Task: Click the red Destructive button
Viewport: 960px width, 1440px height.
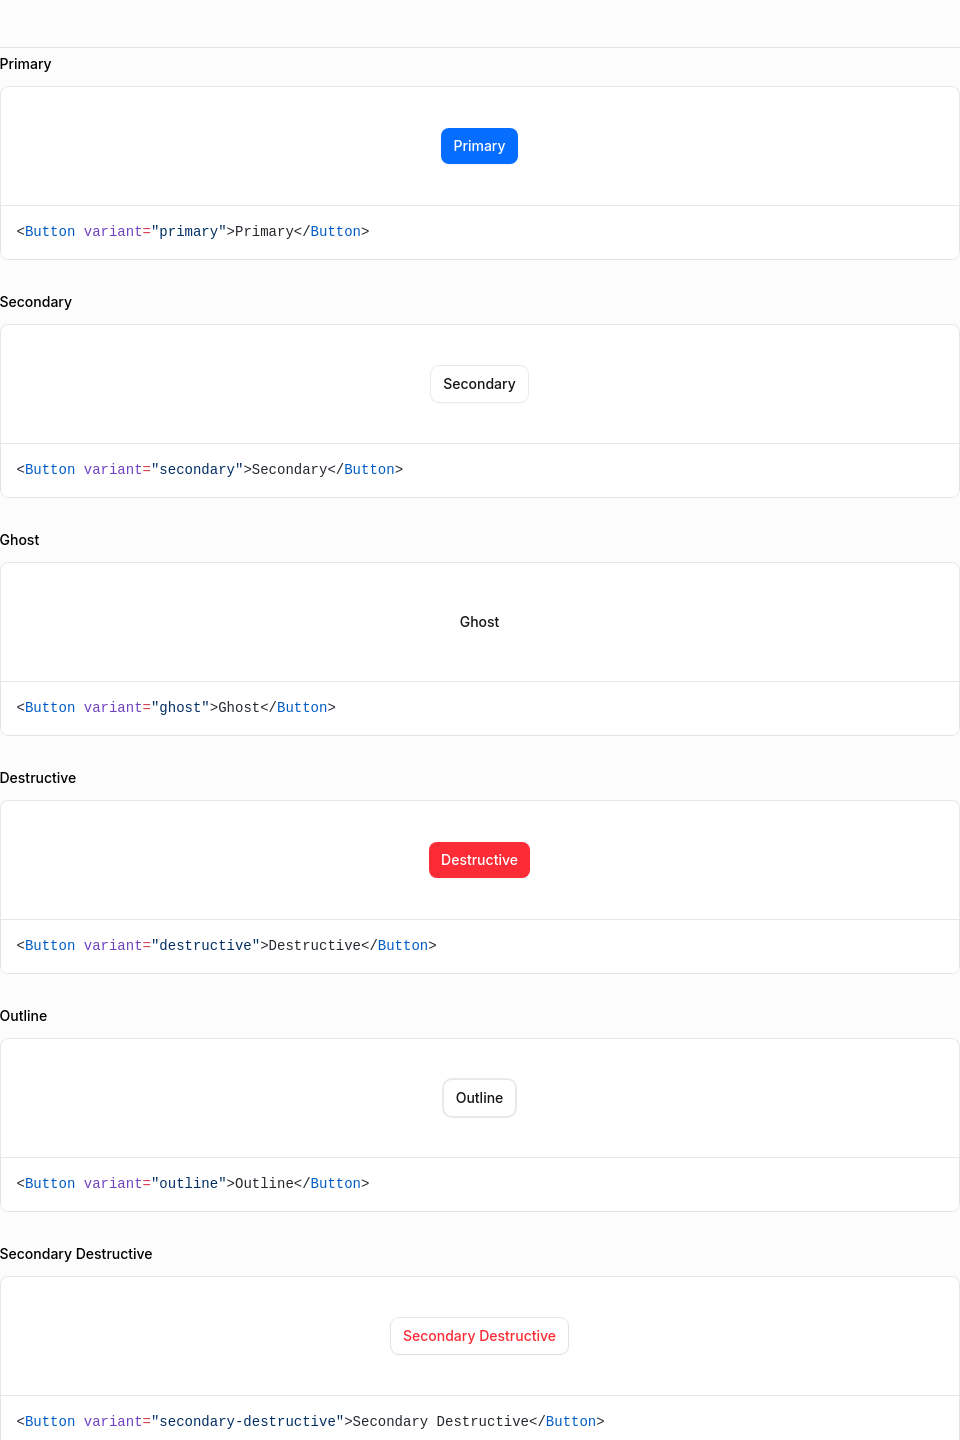Action: (x=479, y=860)
